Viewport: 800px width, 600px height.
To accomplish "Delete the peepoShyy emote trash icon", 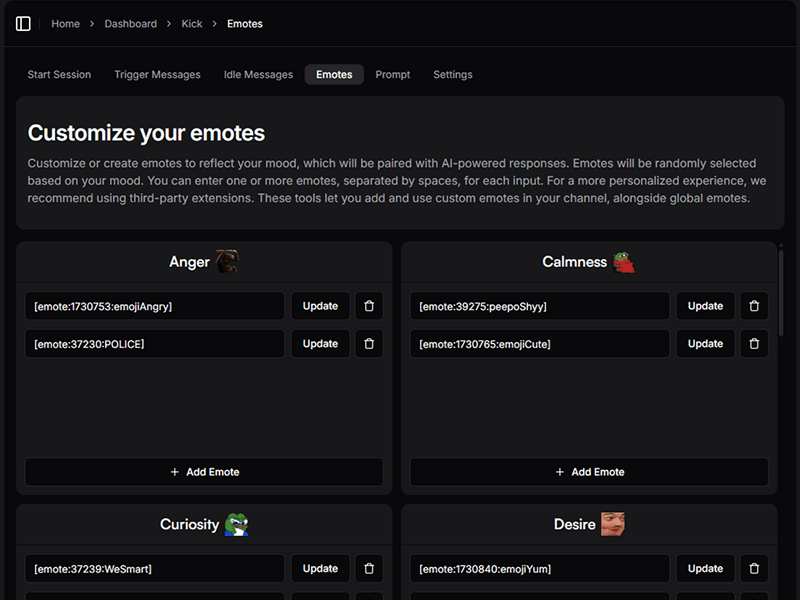I will pyautogui.click(x=754, y=306).
